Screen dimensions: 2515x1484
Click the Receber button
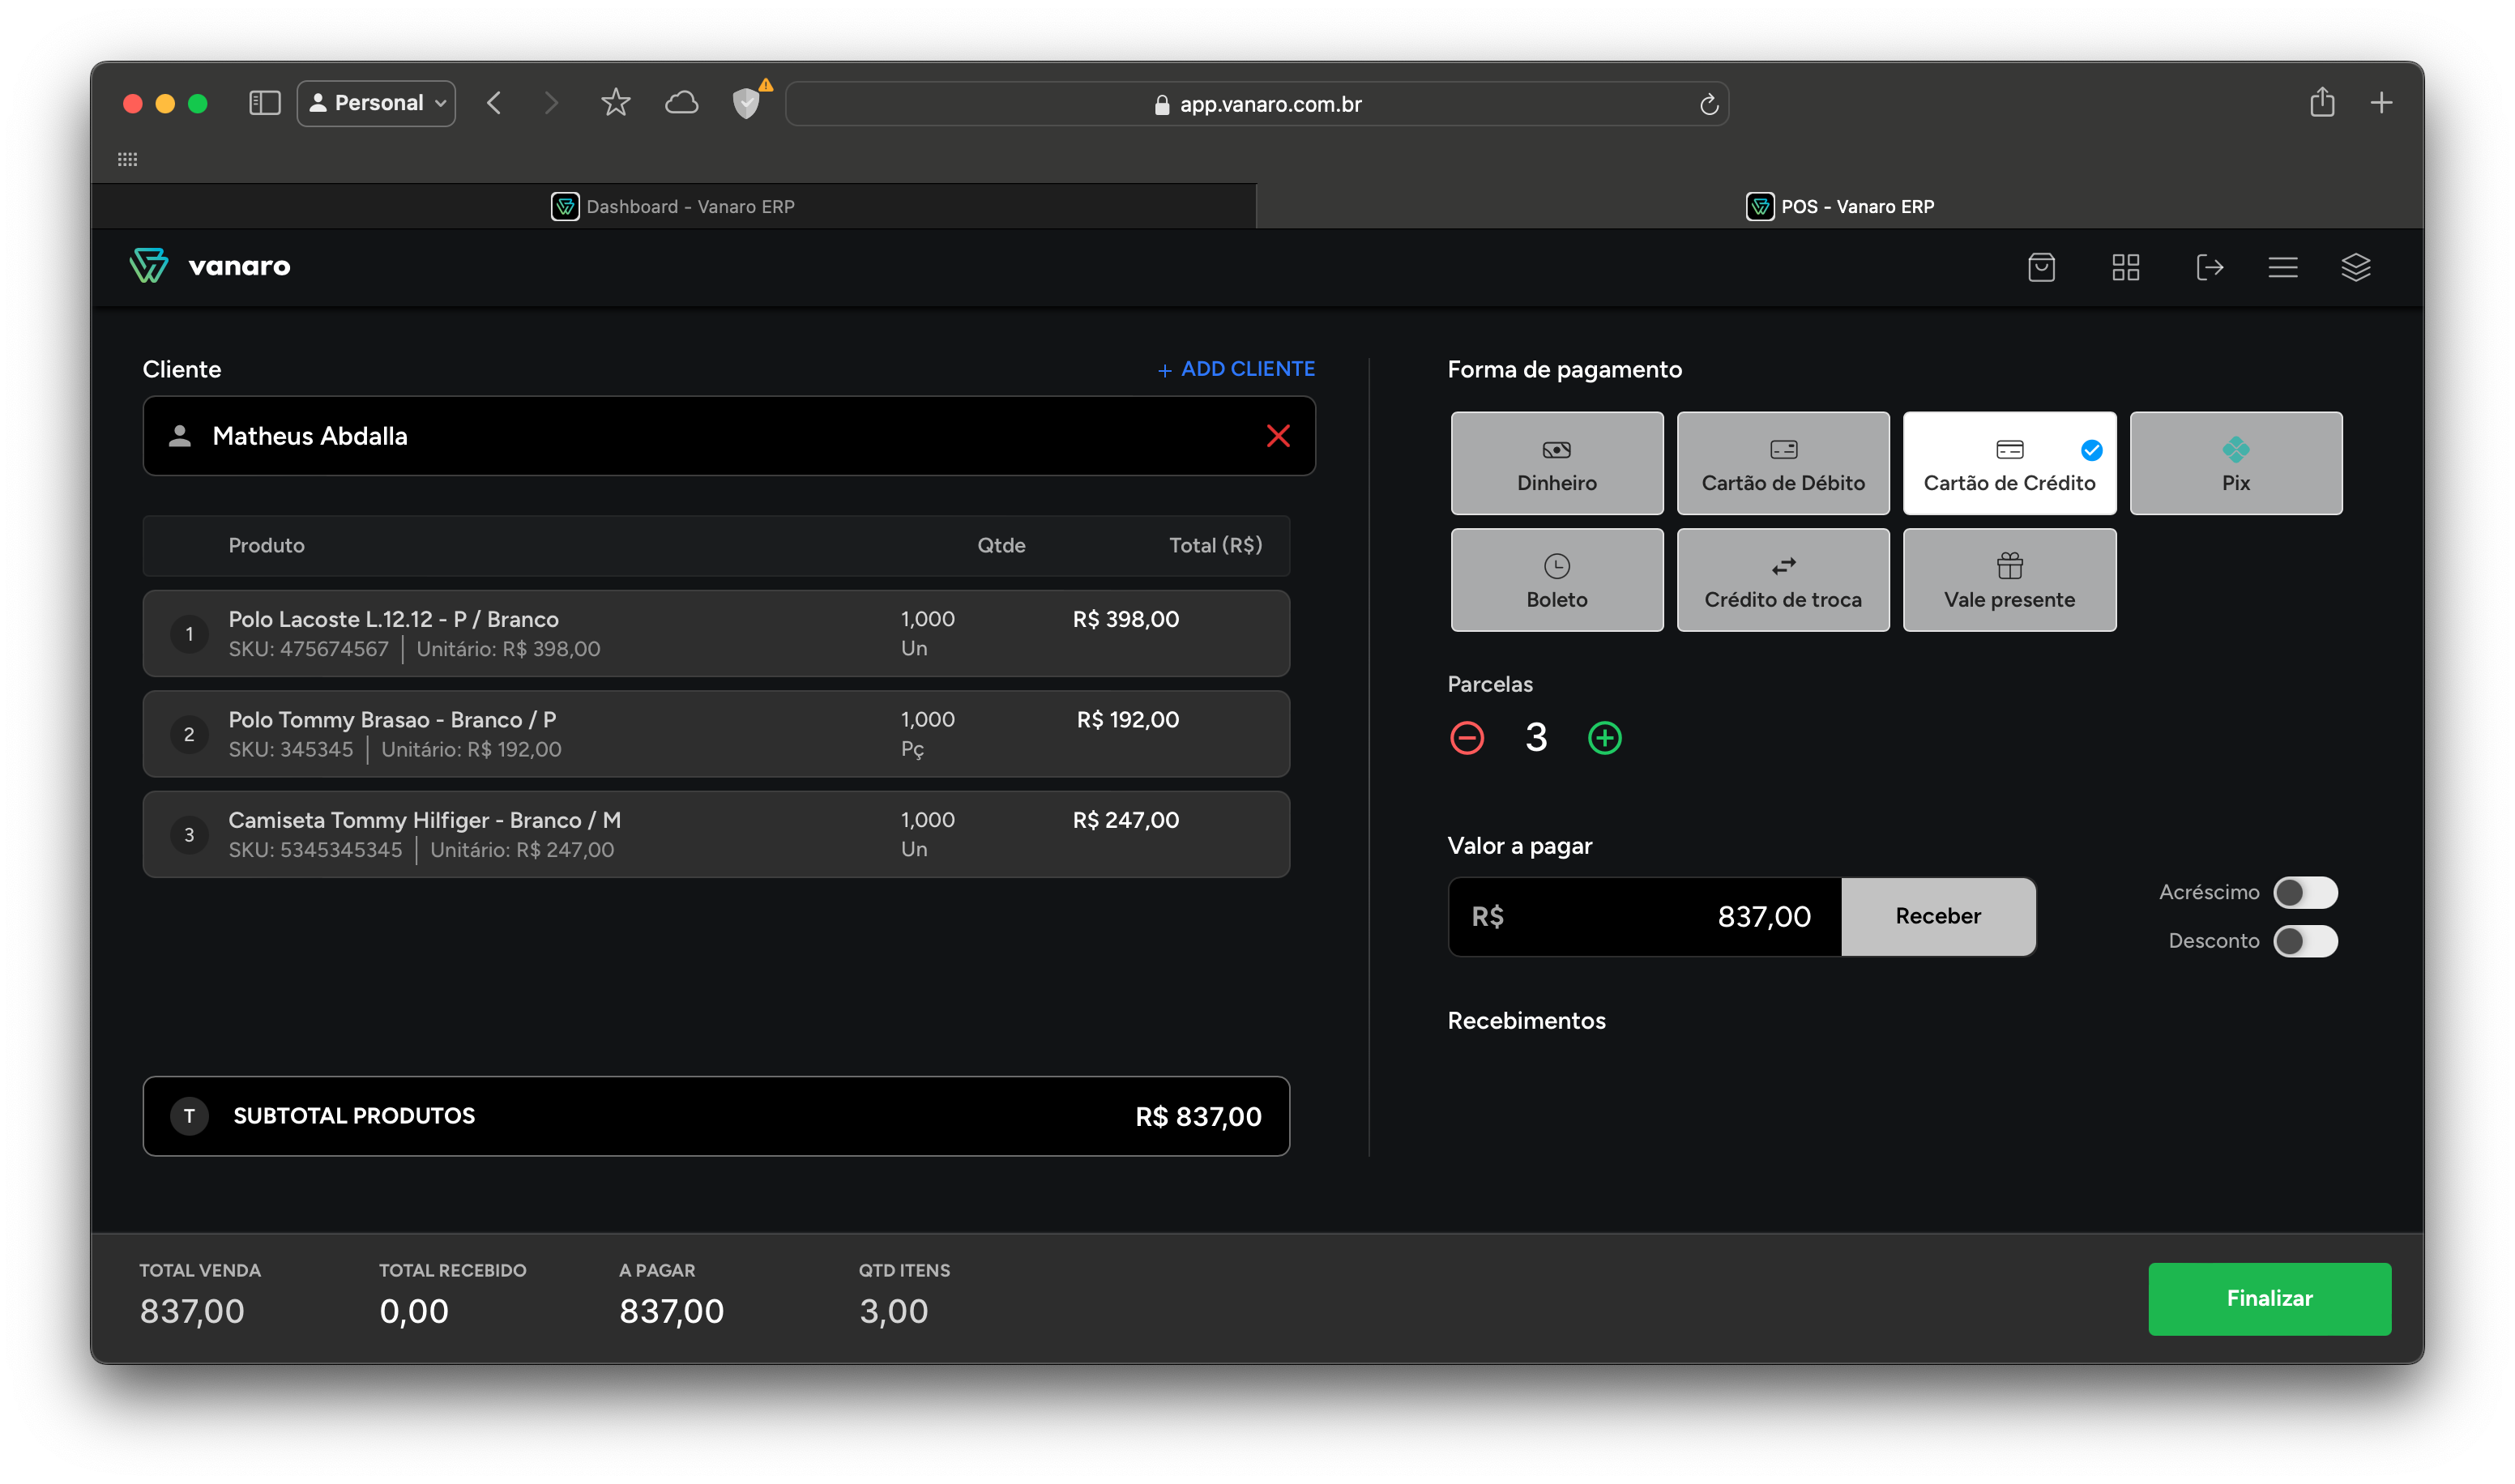pos(1937,916)
